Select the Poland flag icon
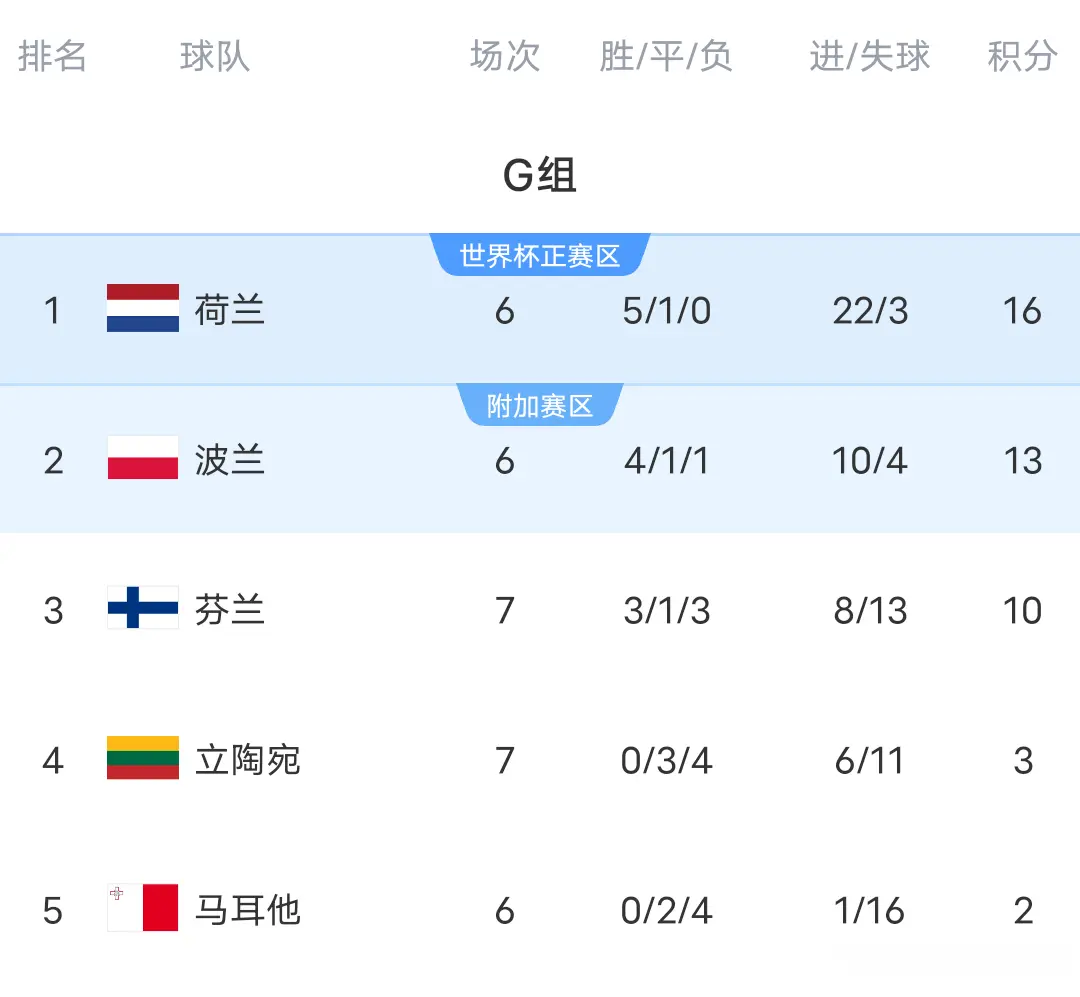This screenshot has width=1080, height=997. [x=140, y=460]
